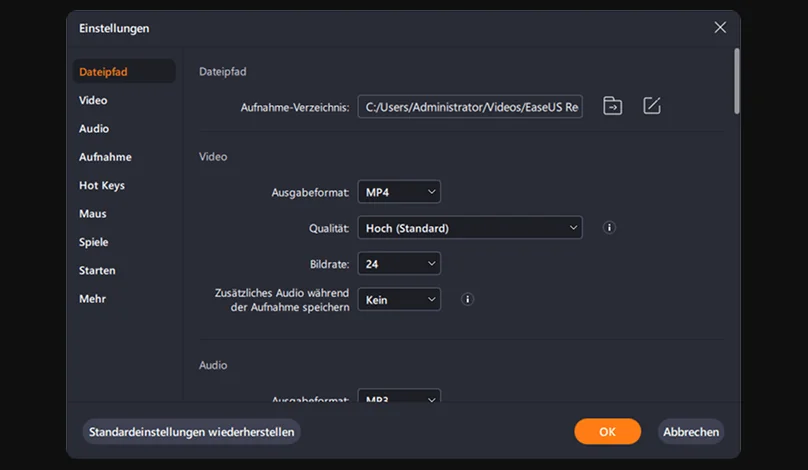Image resolution: width=808 pixels, height=470 pixels.
Task: Open the Maus settings section
Action: pos(93,214)
